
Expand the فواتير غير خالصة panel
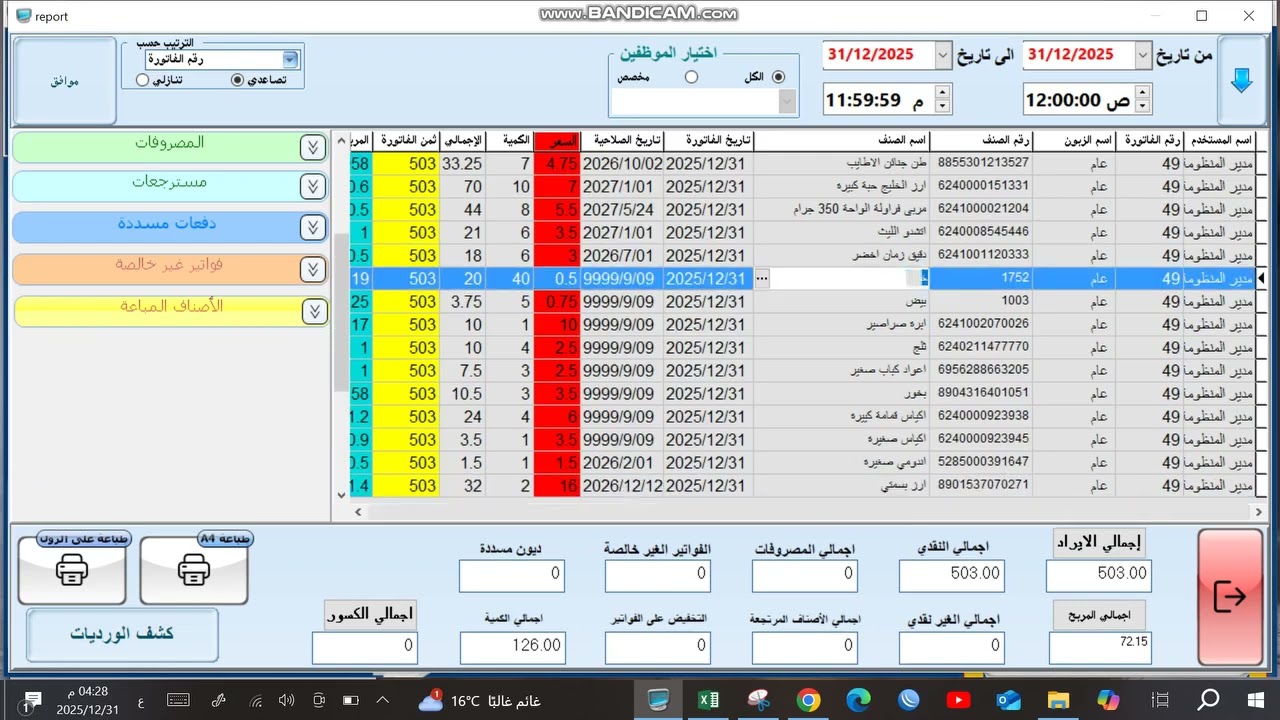click(313, 269)
